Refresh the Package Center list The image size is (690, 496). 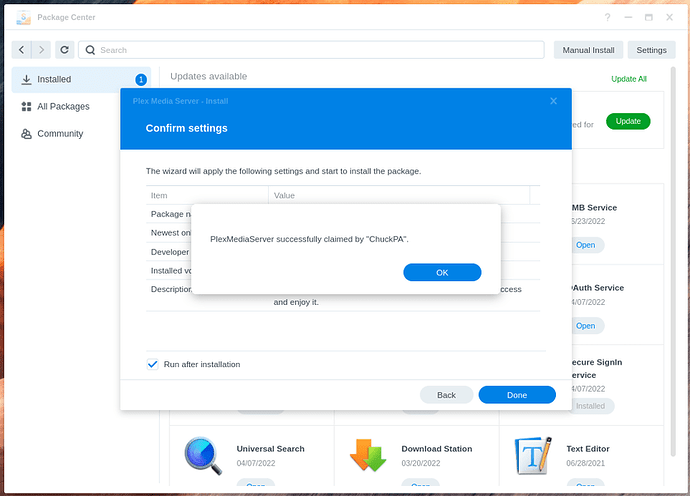[64, 50]
